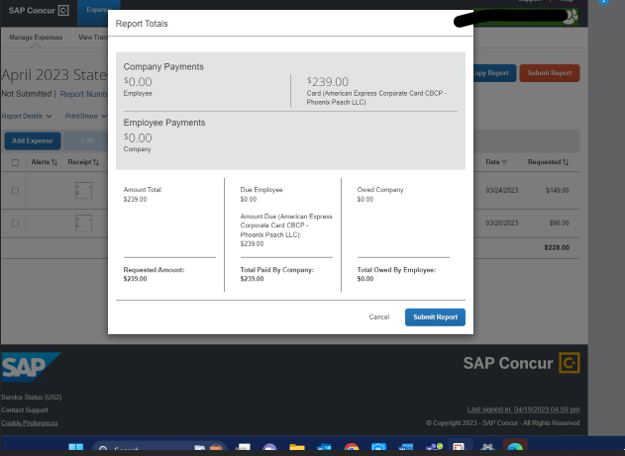This screenshot has width=625, height=456.
Task: Select the 03/20/2023 date cell
Action: coord(501,223)
